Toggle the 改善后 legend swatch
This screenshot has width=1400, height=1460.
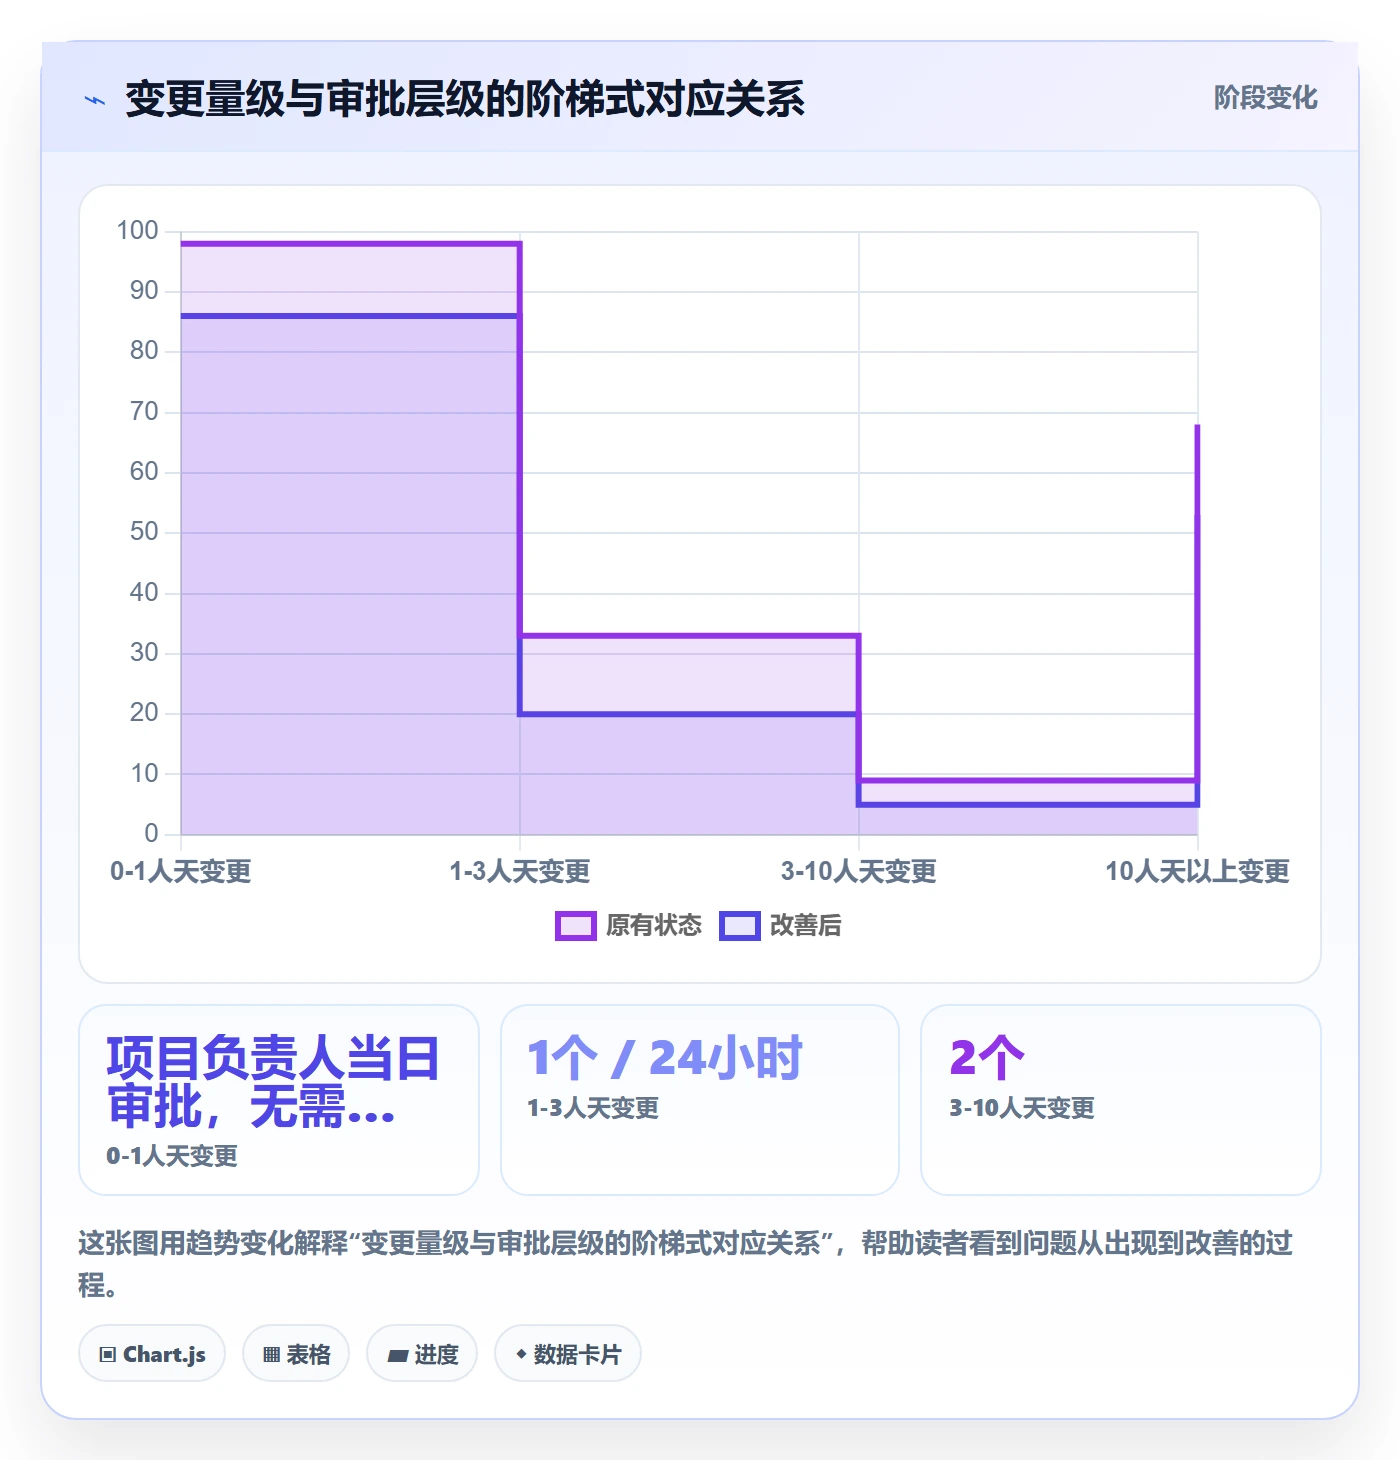(739, 926)
